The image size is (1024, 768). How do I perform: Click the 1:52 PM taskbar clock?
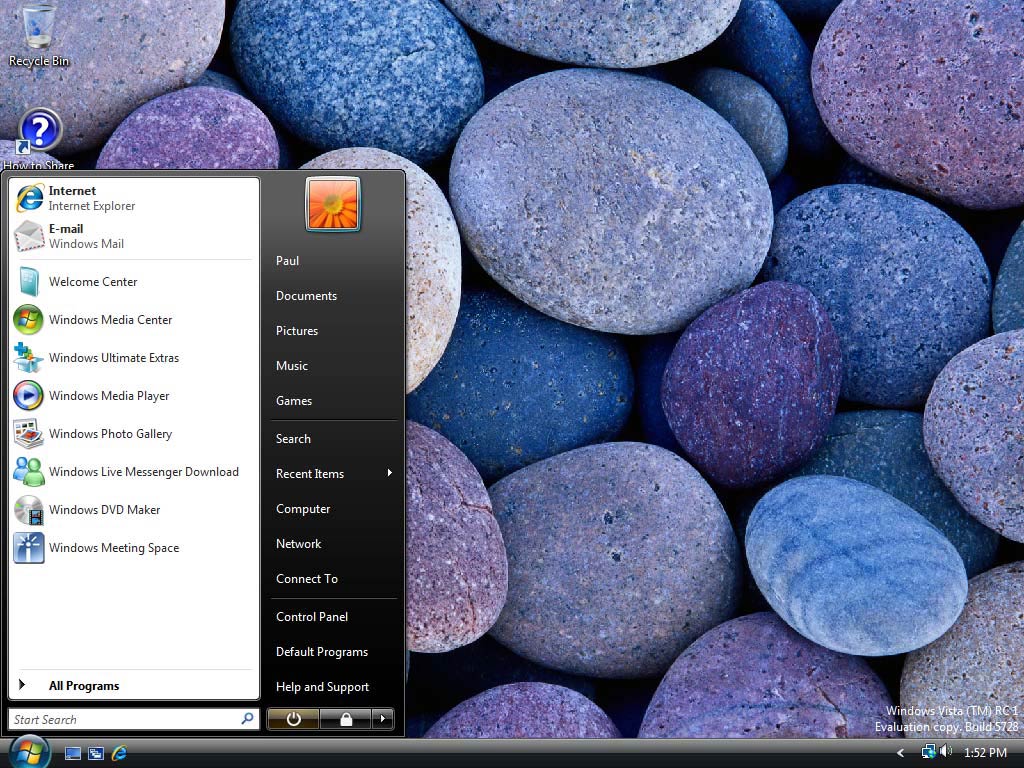coord(985,752)
